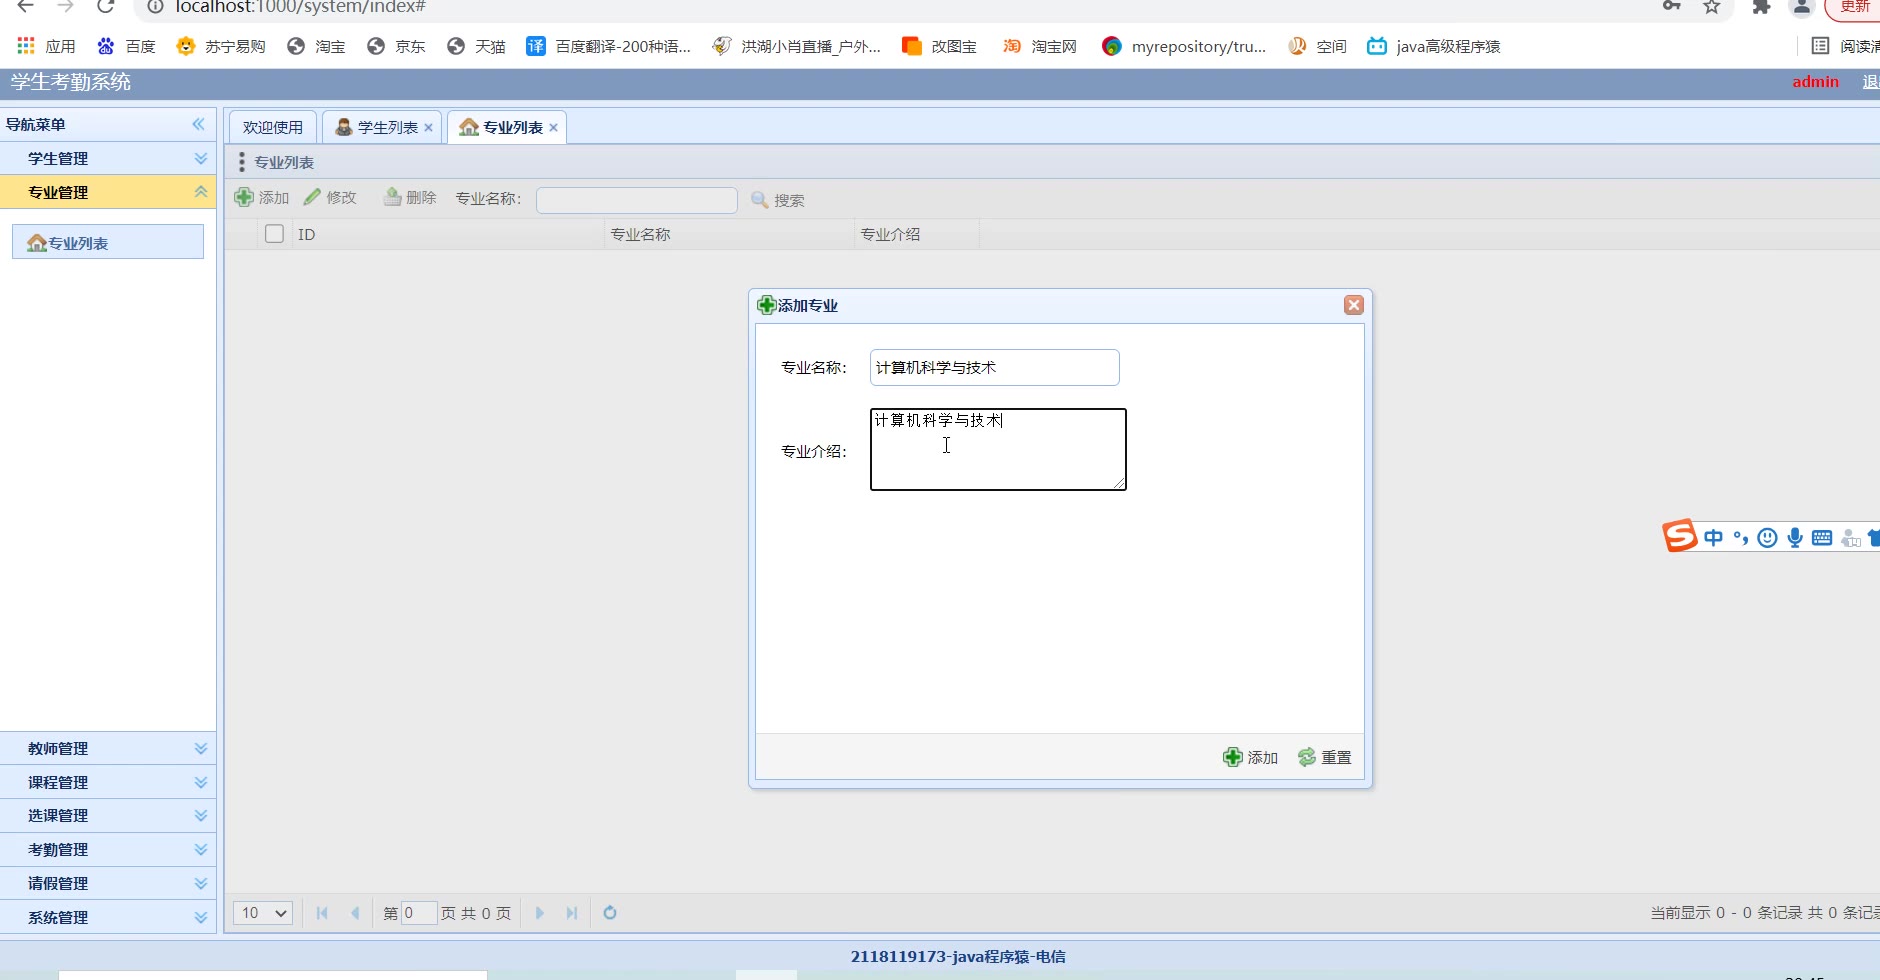Open the 淘宝 bookmark

(x=316, y=46)
